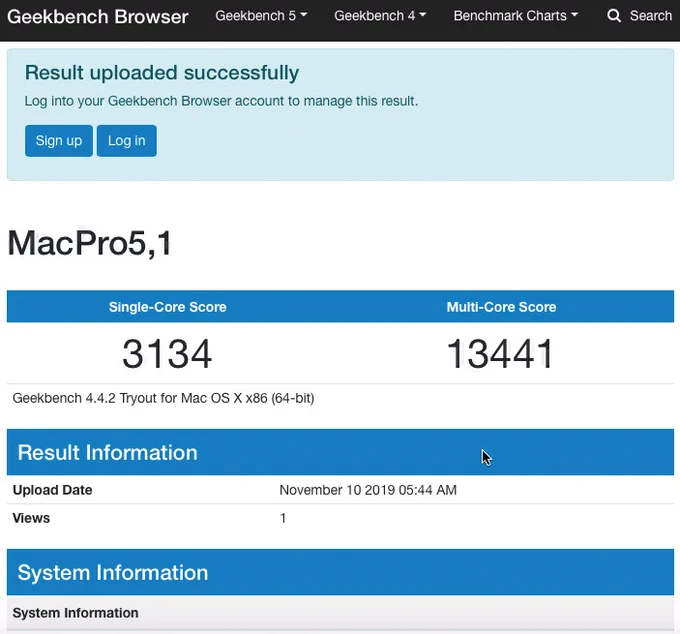The image size is (680, 634).
Task: Click the Result uploaded successfully heading
Action: pyautogui.click(x=162, y=72)
